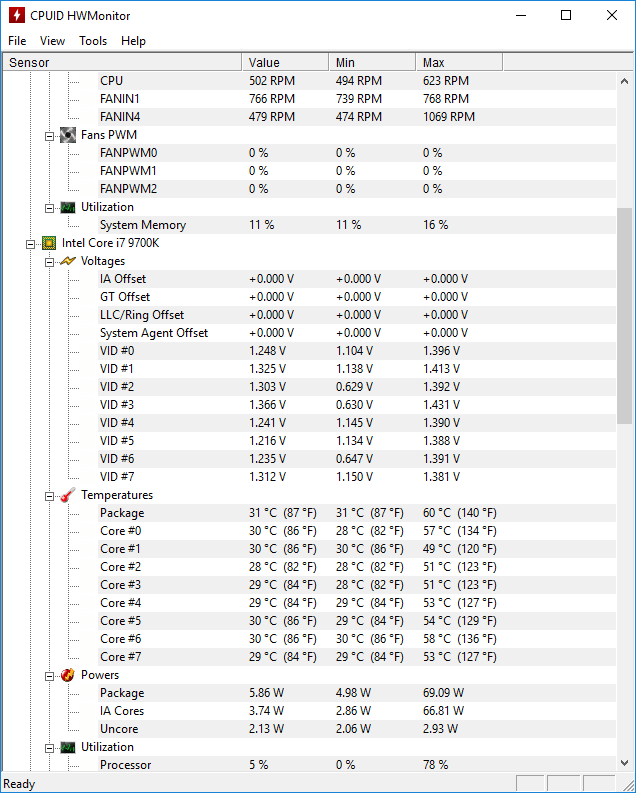Image resolution: width=636 pixels, height=793 pixels.
Task: Collapse the Powers section
Action: click(x=50, y=676)
